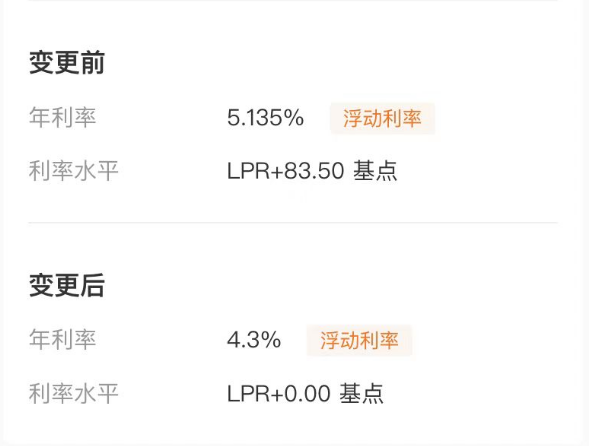Tap the 基点 text after 0.00
Viewport: 589px width, 446px height.
(x=361, y=394)
